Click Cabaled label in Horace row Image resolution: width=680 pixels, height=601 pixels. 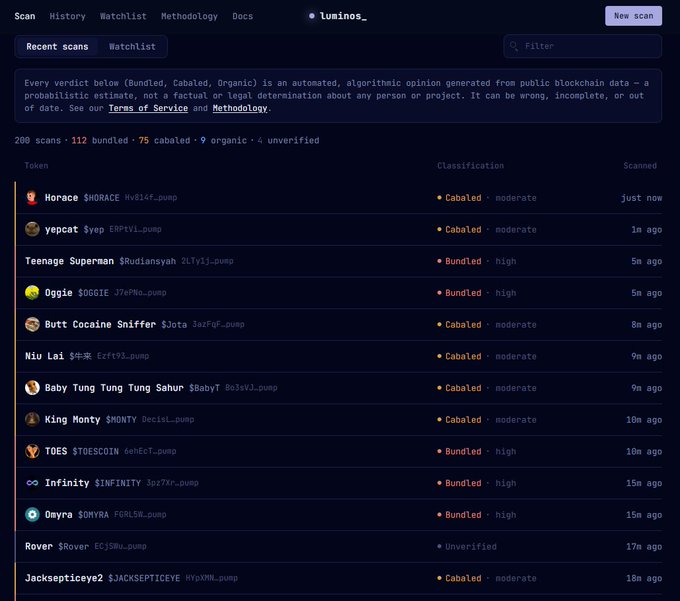463,198
